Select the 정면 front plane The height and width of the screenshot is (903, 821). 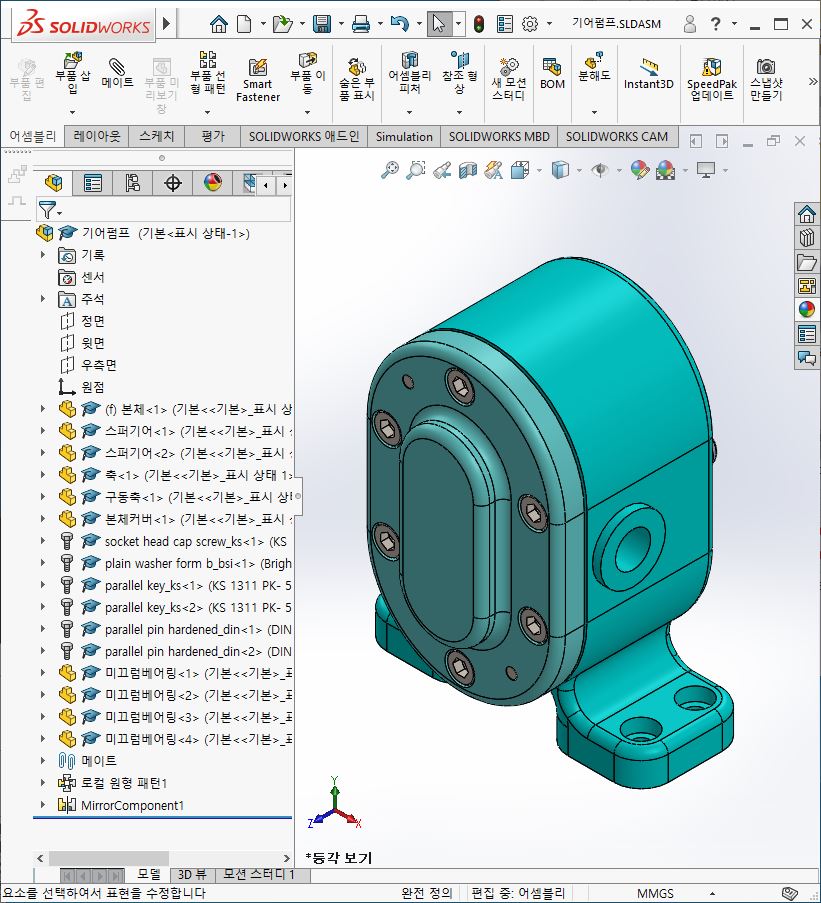[x=92, y=321]
